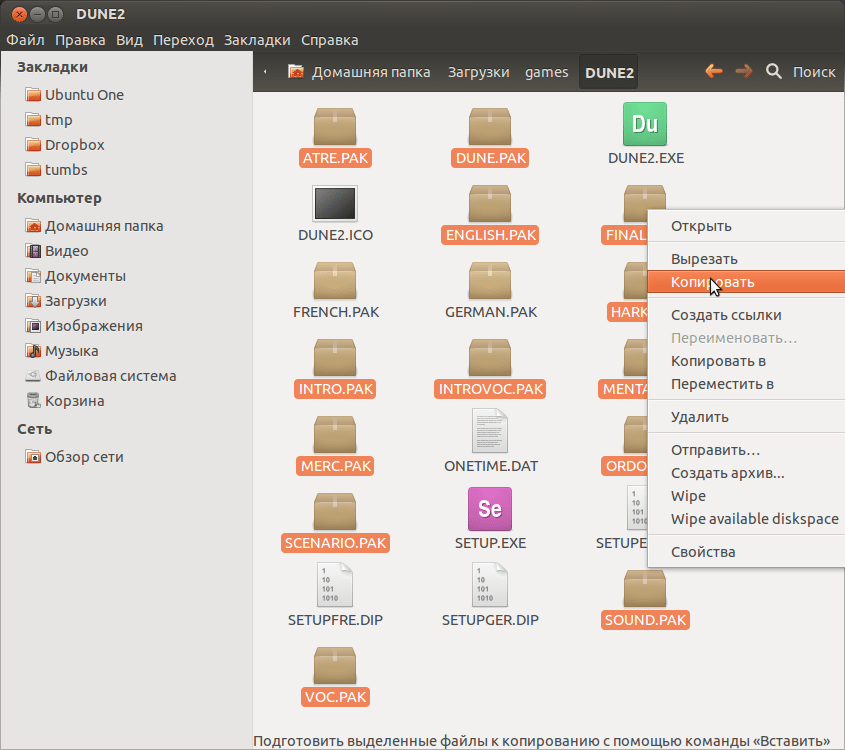Select the INTRO.PAK package icon
This screenshot has width=845, height=750.
click(335, 358)
